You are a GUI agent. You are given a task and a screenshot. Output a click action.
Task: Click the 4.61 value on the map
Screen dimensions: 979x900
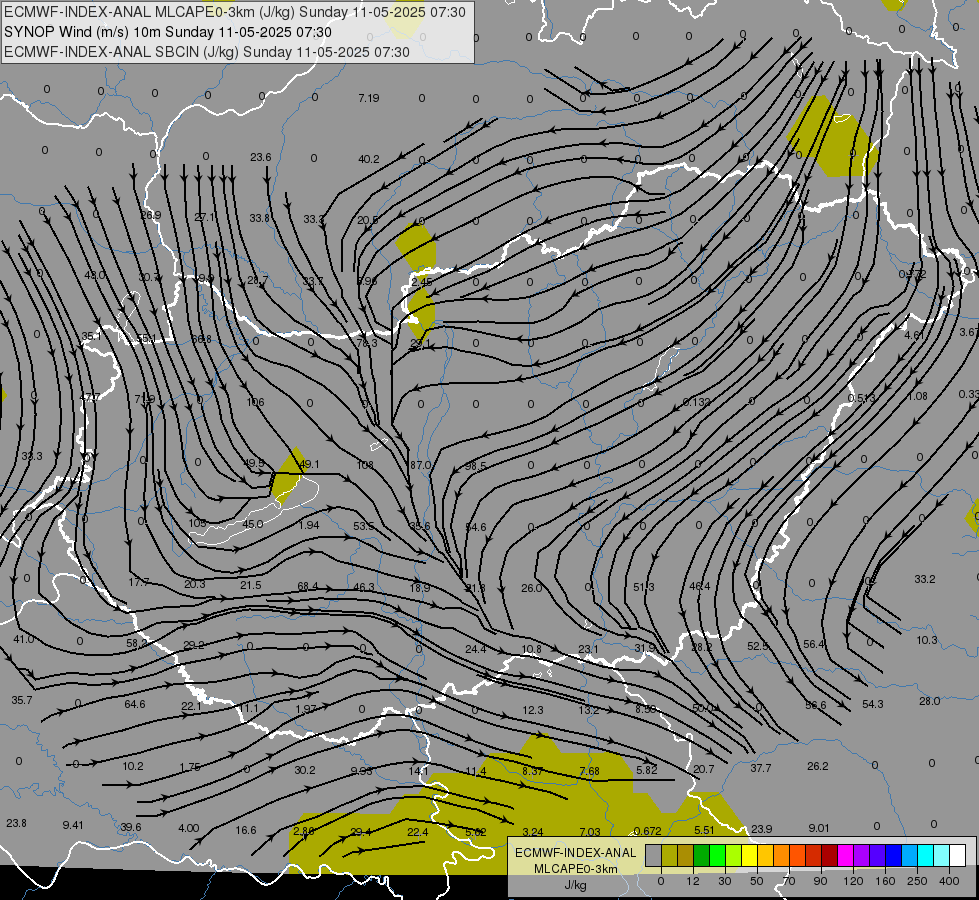(914, 335)
